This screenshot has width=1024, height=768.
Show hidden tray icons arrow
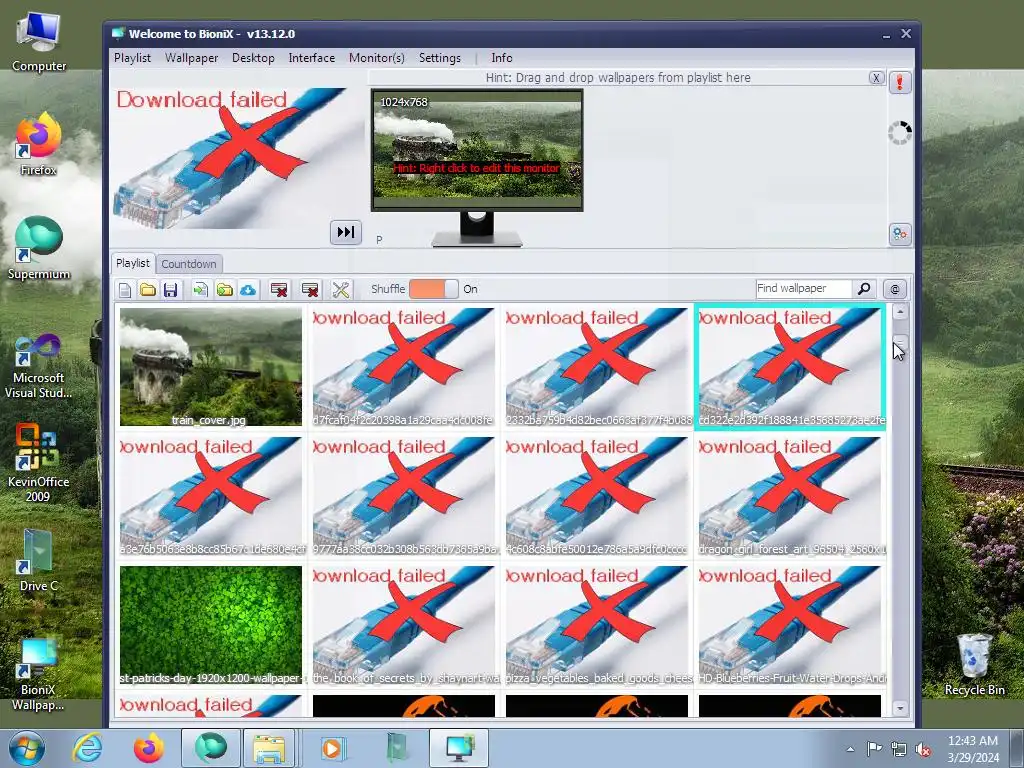coord(850,749)
